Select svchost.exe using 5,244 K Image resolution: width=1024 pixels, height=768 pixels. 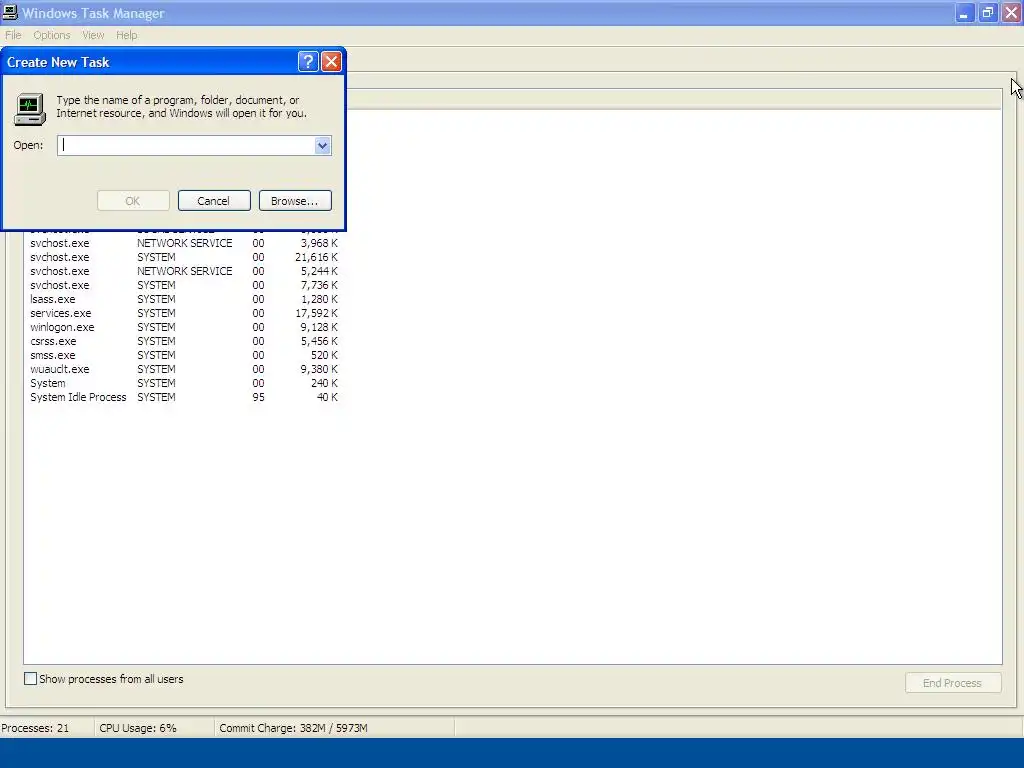tap(184, 271)
